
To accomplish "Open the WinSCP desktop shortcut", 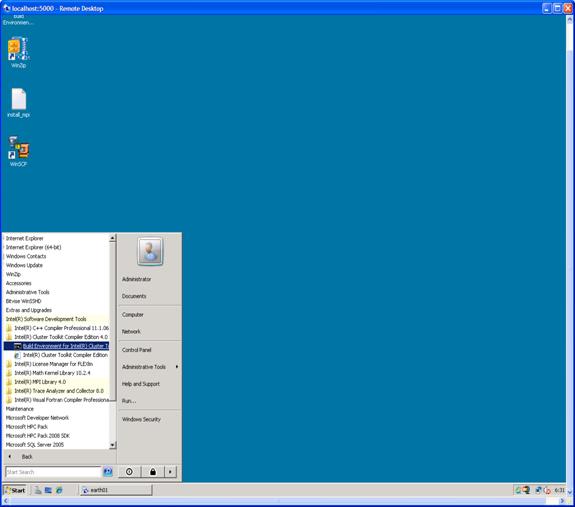I will [x=18, y=151].
